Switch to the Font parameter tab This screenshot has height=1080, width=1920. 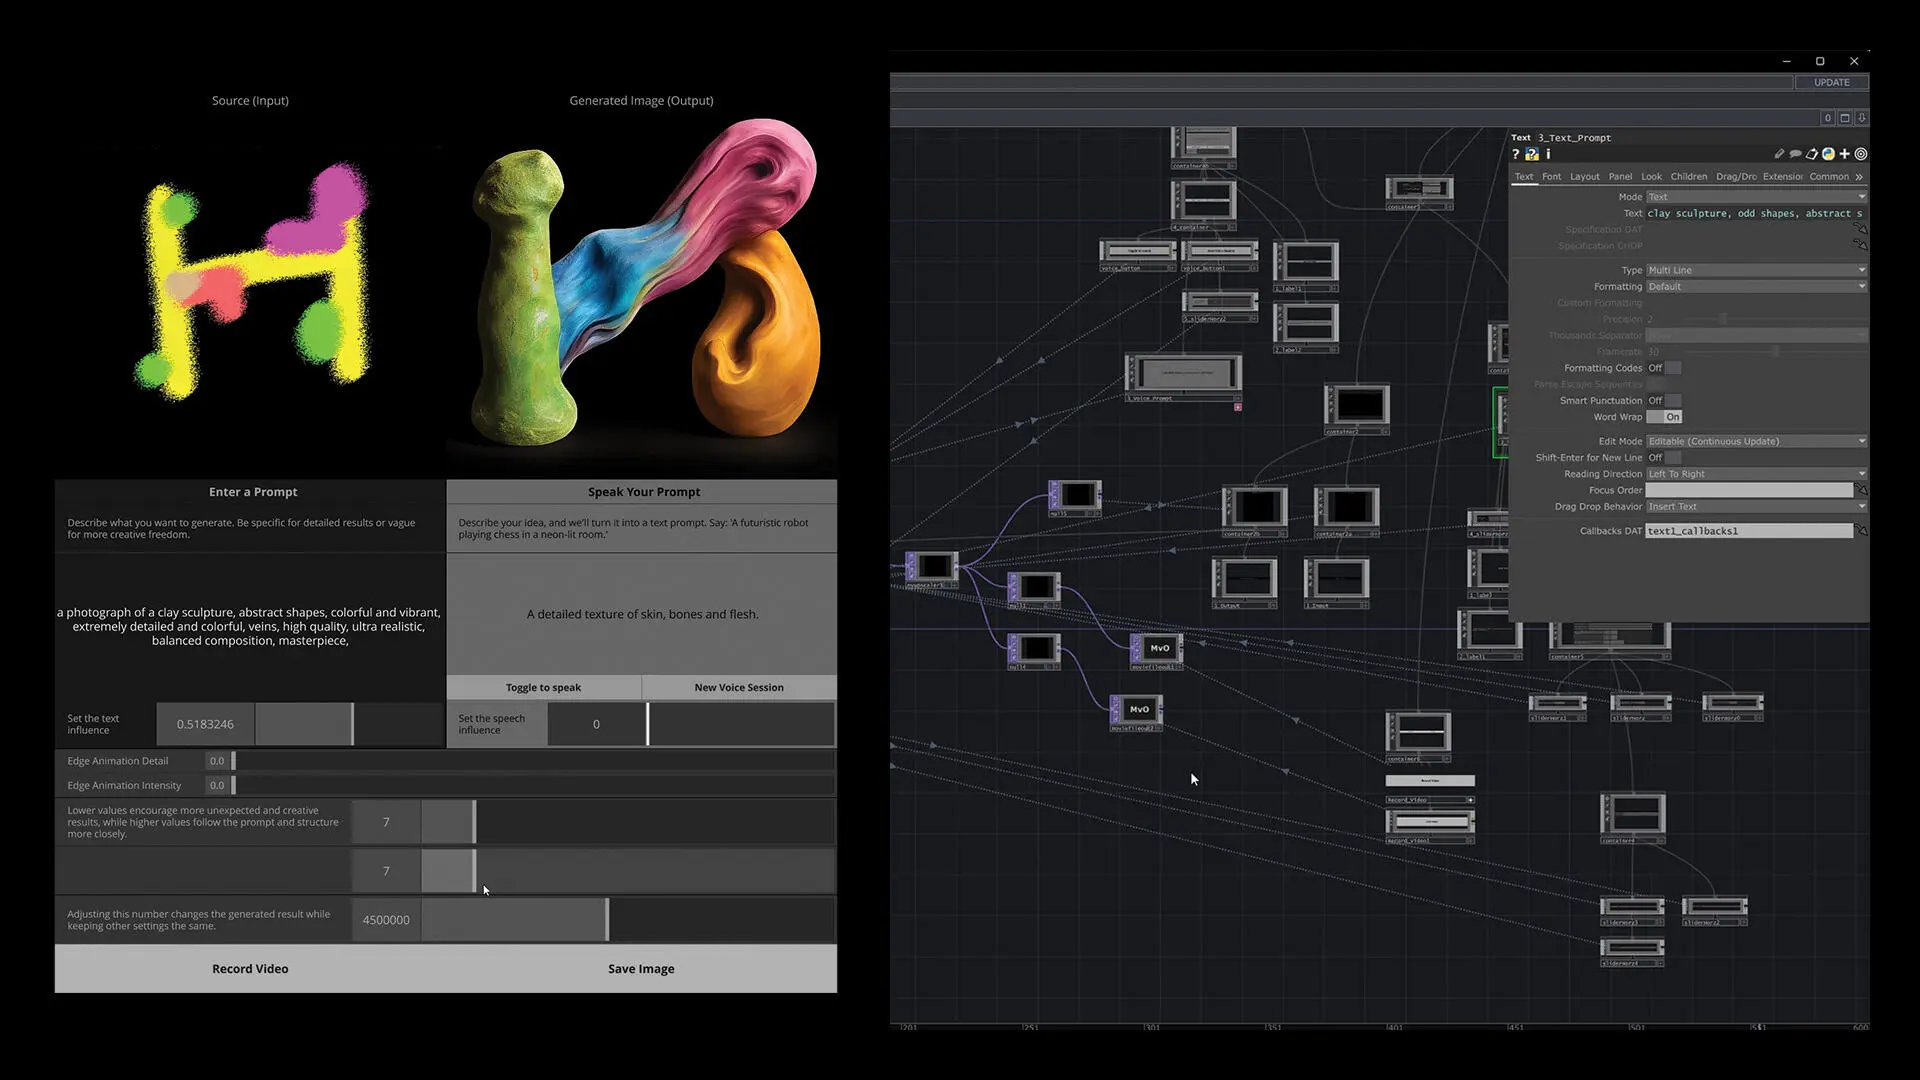tap(1551, 177)
